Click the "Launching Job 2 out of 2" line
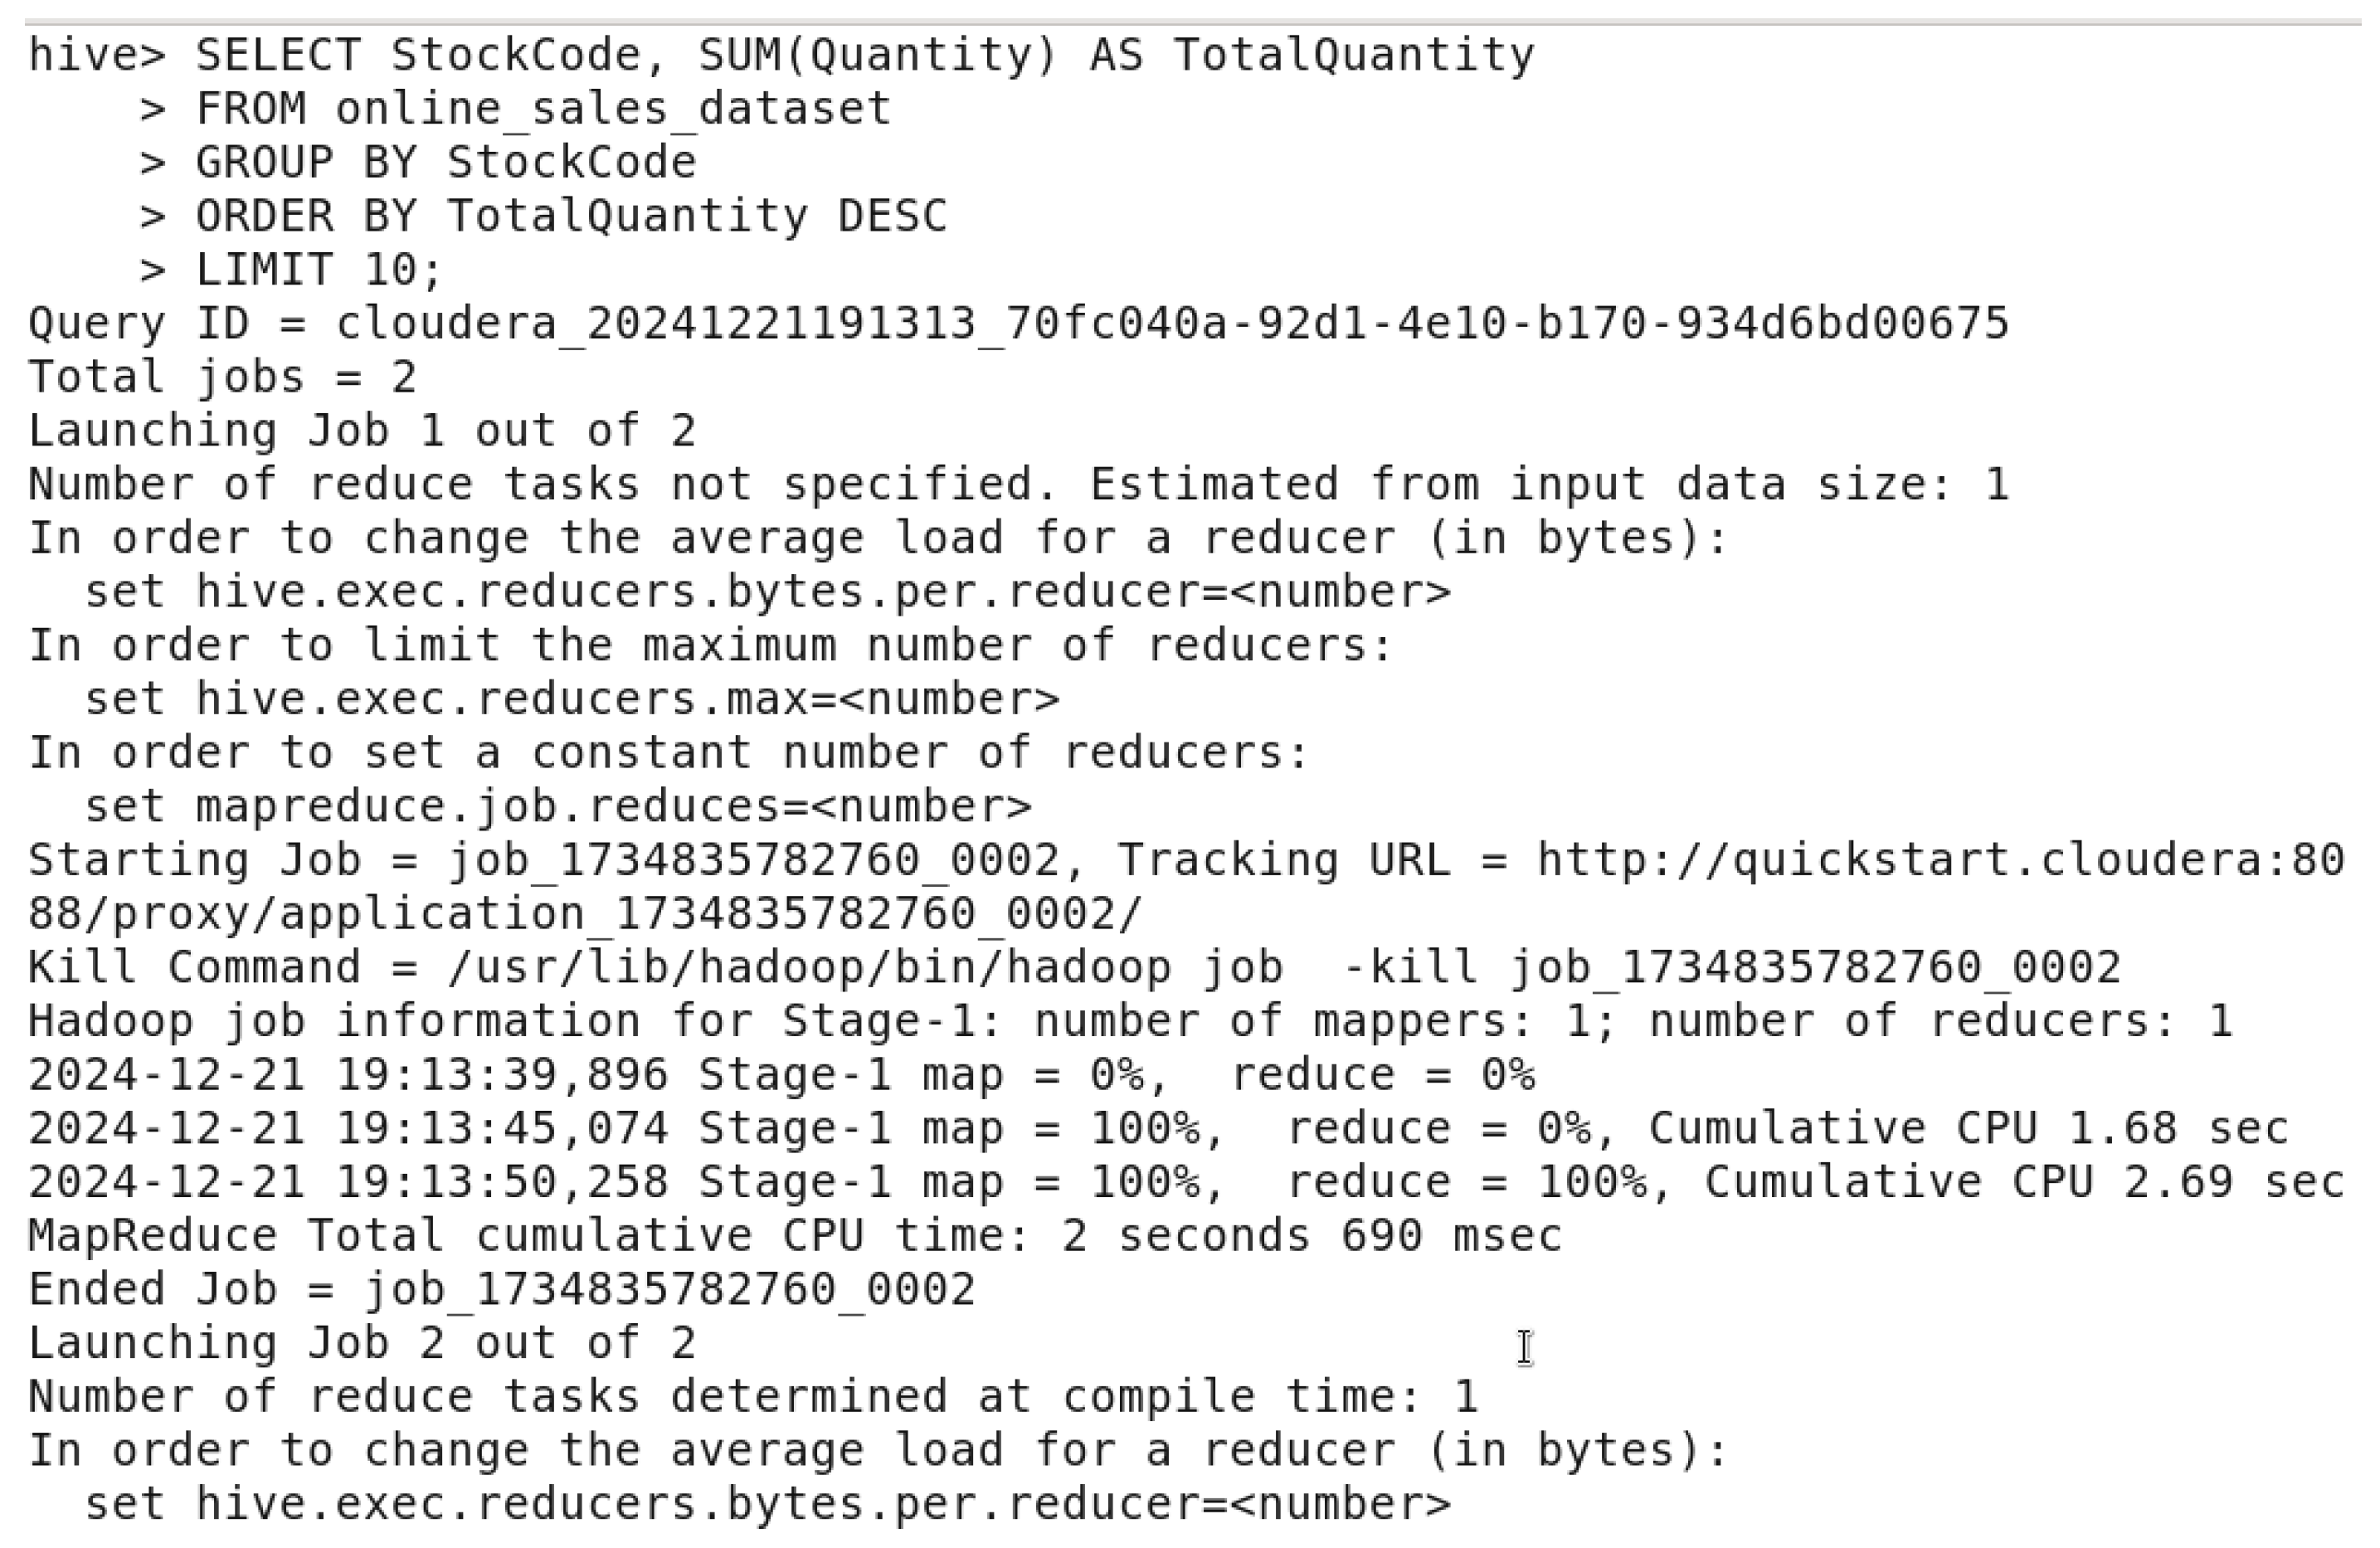The height and width of the screenshot is (1548, 2380). (x=362, y=1343)
